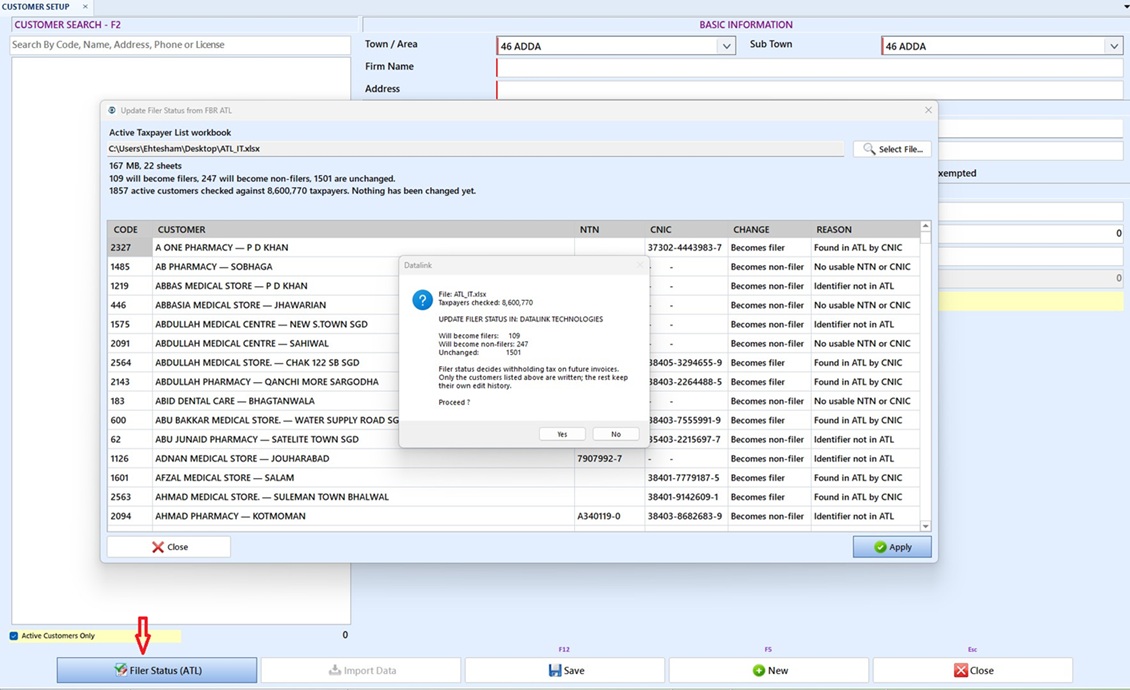Select row ADNAN MEDICAL STORE — JOUHARABAD

point(514,459)
